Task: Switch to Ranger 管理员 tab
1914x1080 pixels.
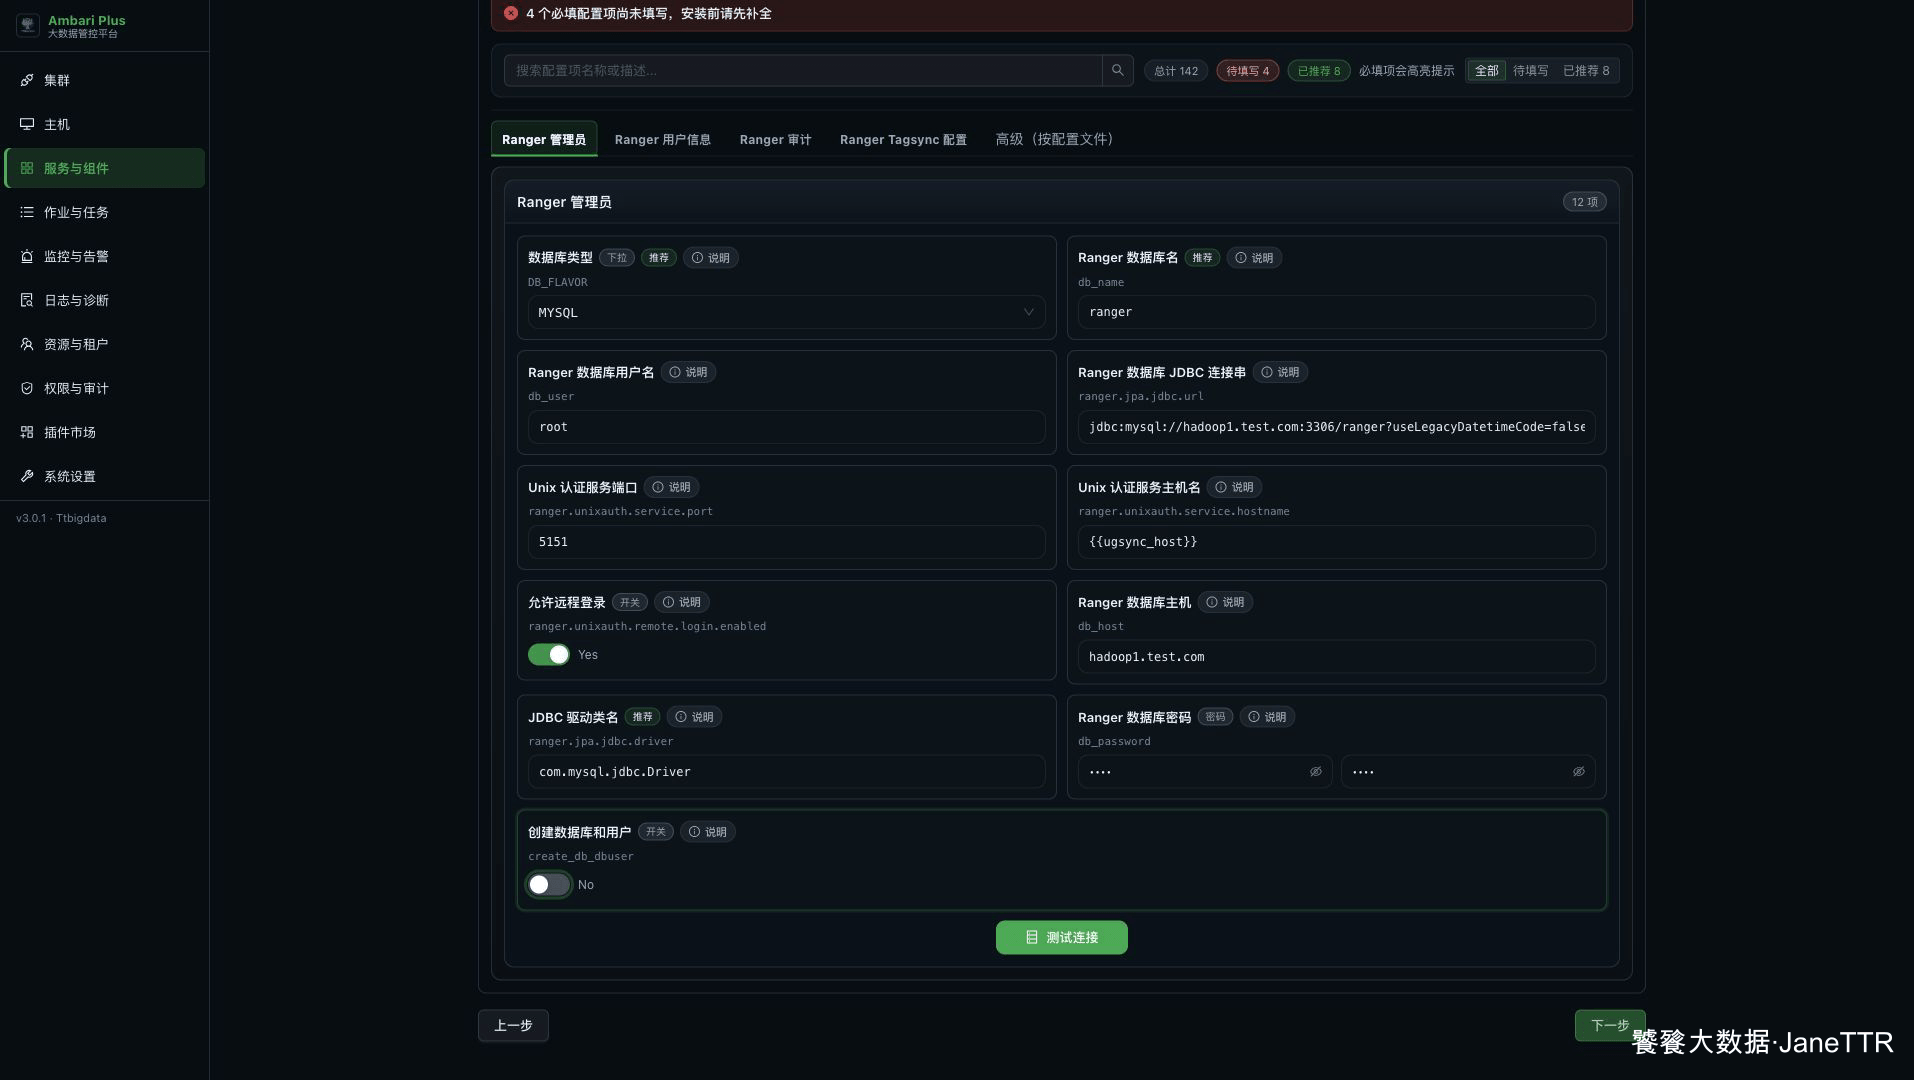Action: [x=544, y=139]
